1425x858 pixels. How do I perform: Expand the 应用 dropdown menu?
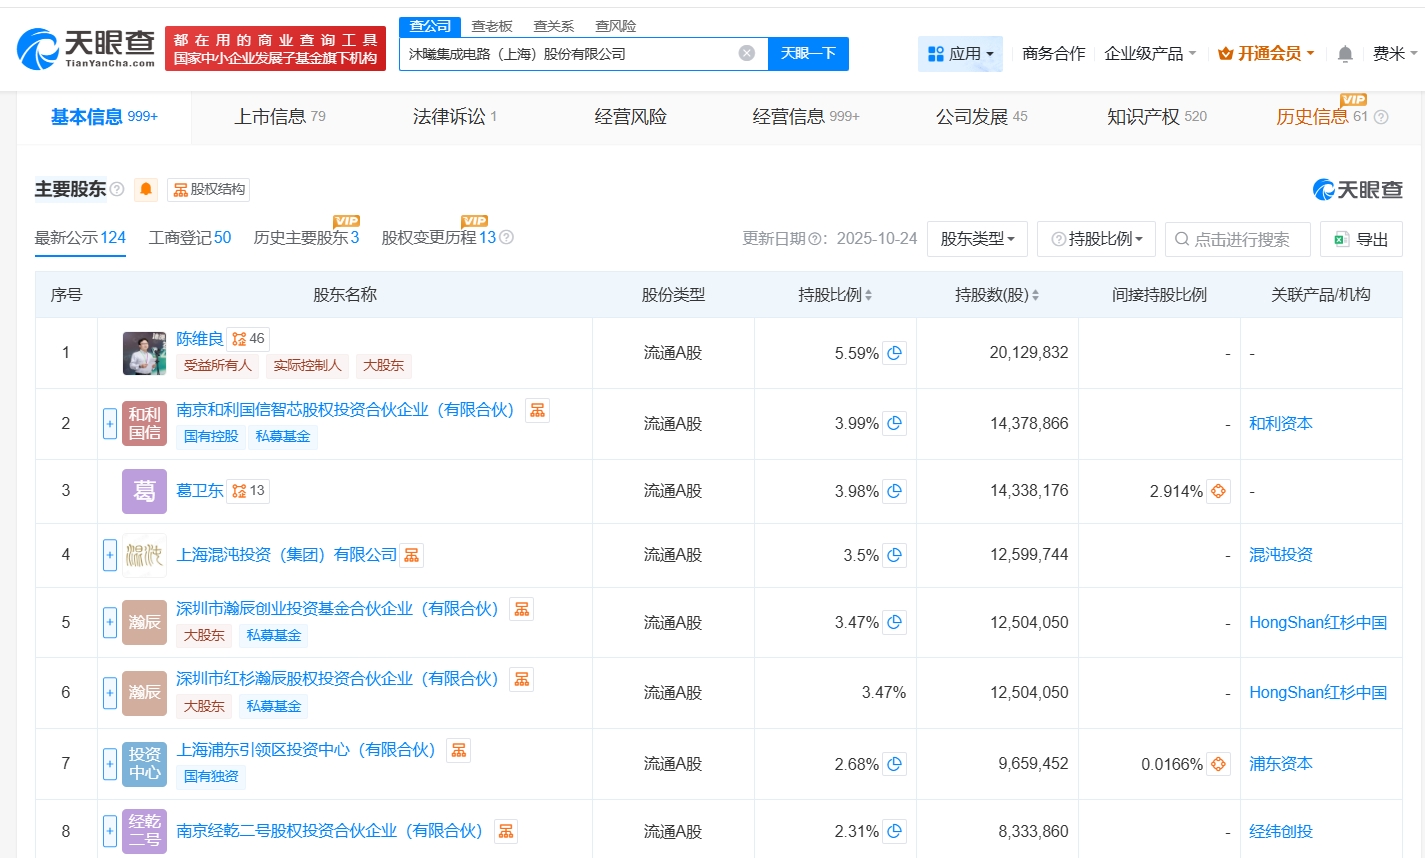(x=960, y=54)
